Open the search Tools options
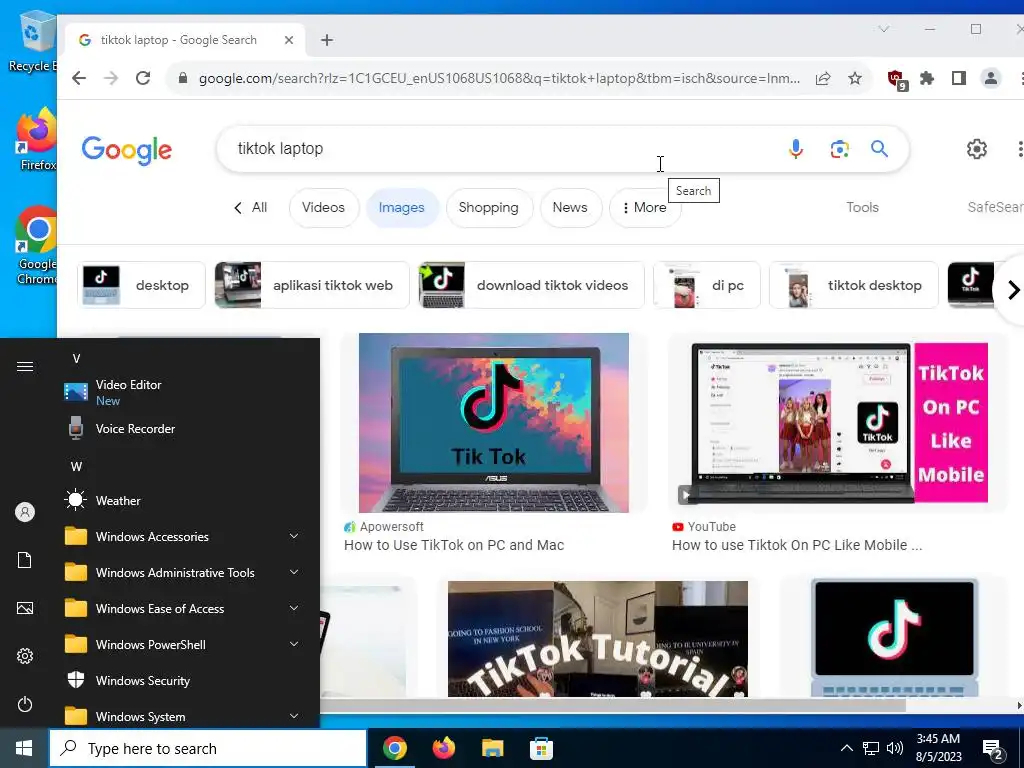This screenshot has height=768, width=1024. (x=862, y=208)
